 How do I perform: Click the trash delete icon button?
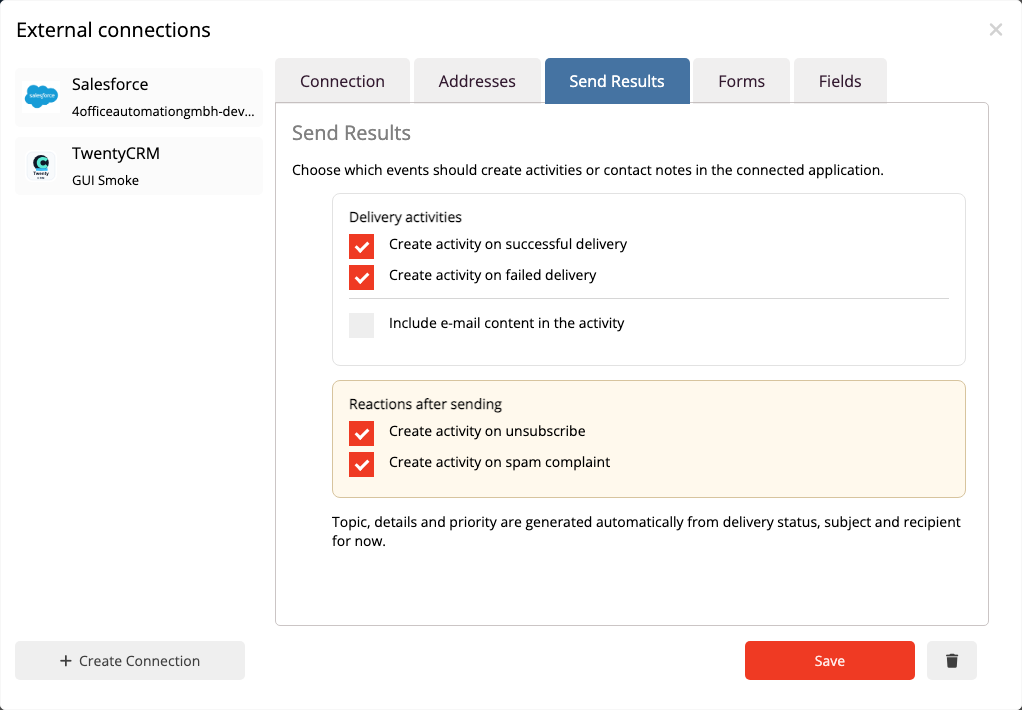click(952, 660)
